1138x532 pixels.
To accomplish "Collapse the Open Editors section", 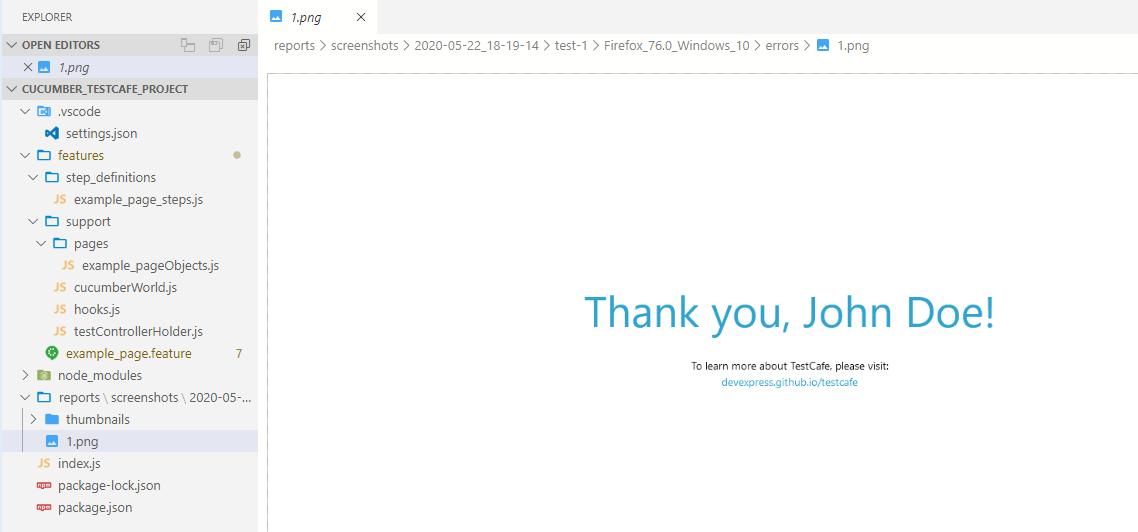I will coord(12,45).
